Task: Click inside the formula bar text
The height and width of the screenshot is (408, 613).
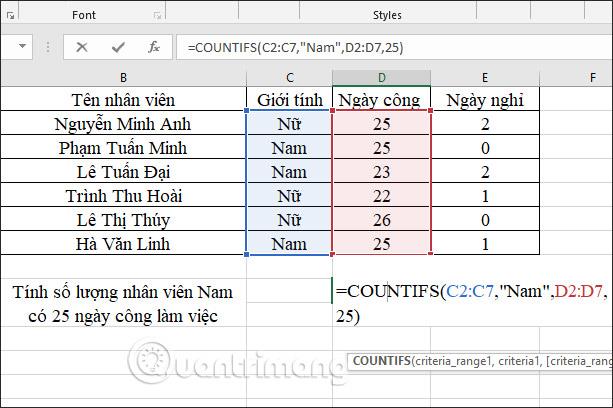Action: pyautogui.click(x=295, y=48)
